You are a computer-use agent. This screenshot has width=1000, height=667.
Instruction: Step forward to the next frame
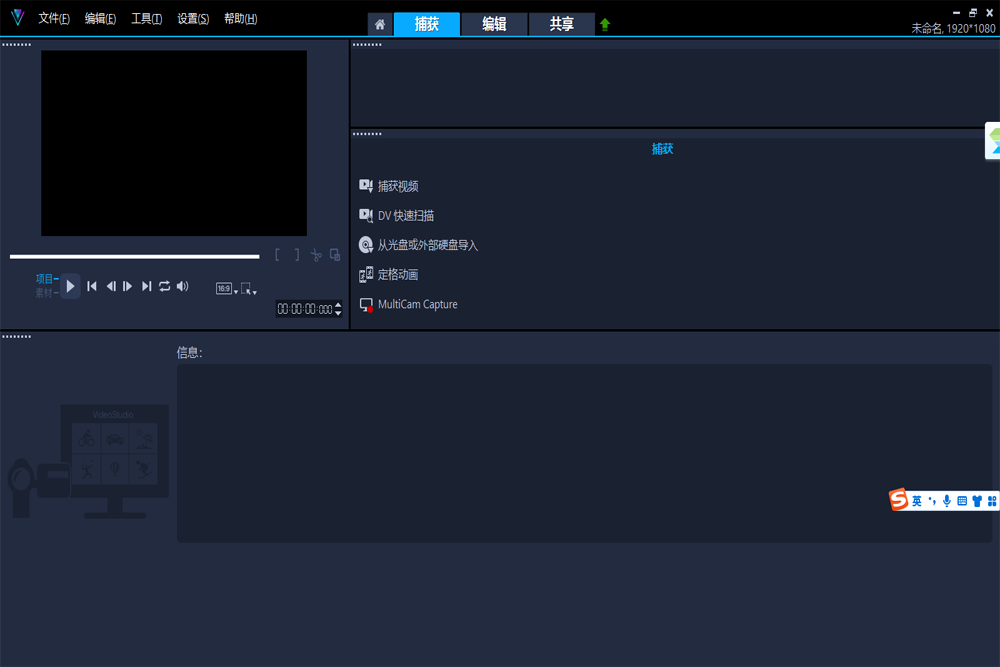127,286
